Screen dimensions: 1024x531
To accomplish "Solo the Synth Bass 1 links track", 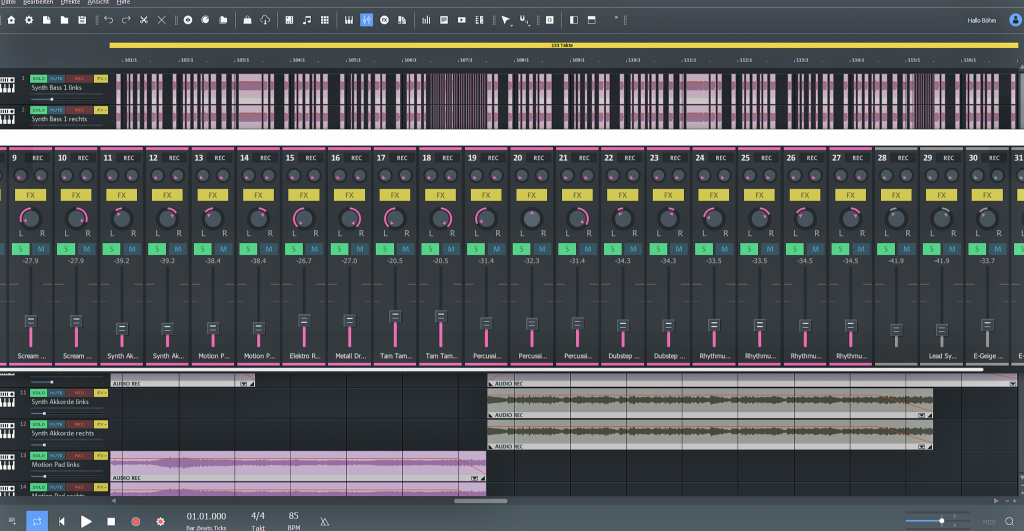I will [x=38, y=78].
